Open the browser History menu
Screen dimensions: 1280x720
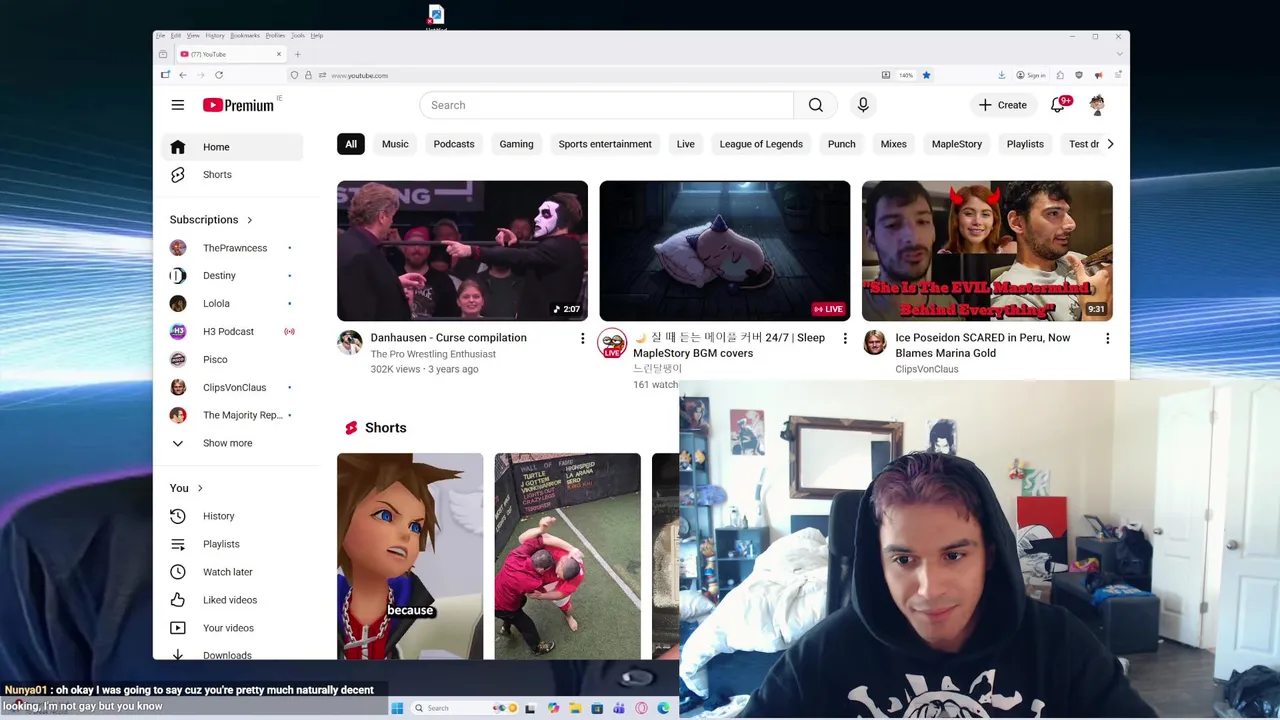215,36
